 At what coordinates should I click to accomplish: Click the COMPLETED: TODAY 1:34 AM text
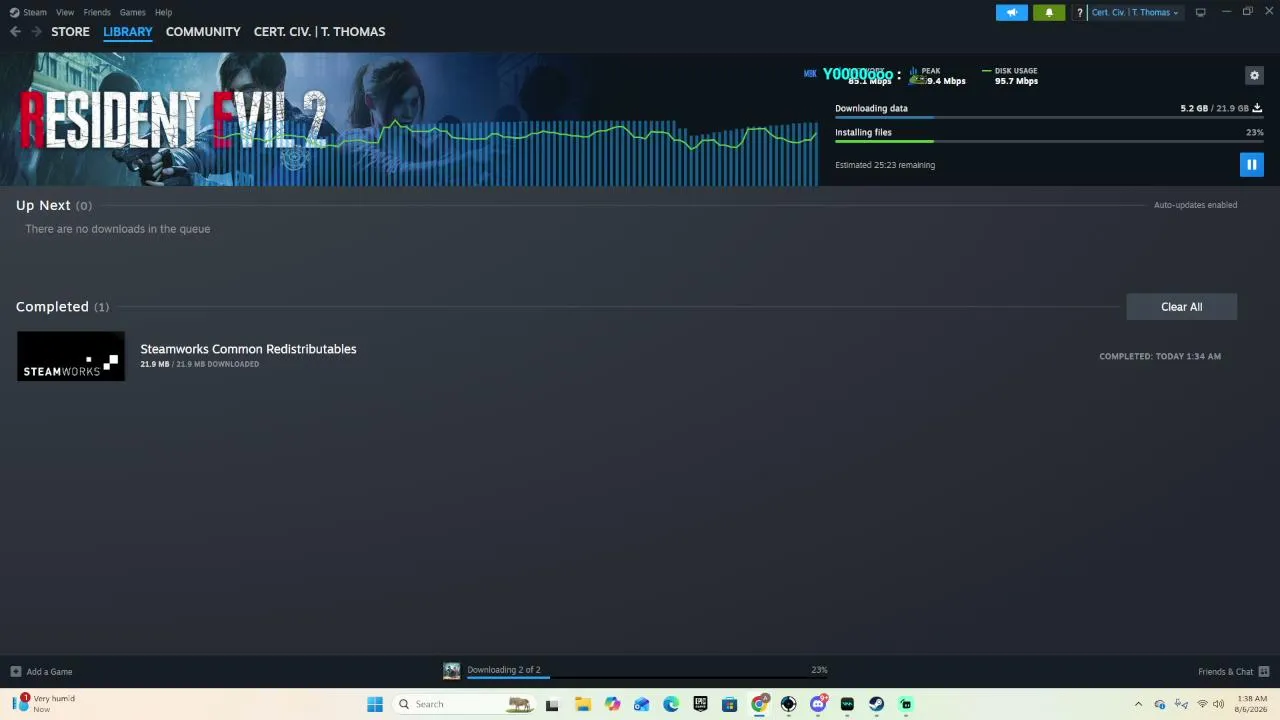pyautogui.click(x=1160, y=356)
